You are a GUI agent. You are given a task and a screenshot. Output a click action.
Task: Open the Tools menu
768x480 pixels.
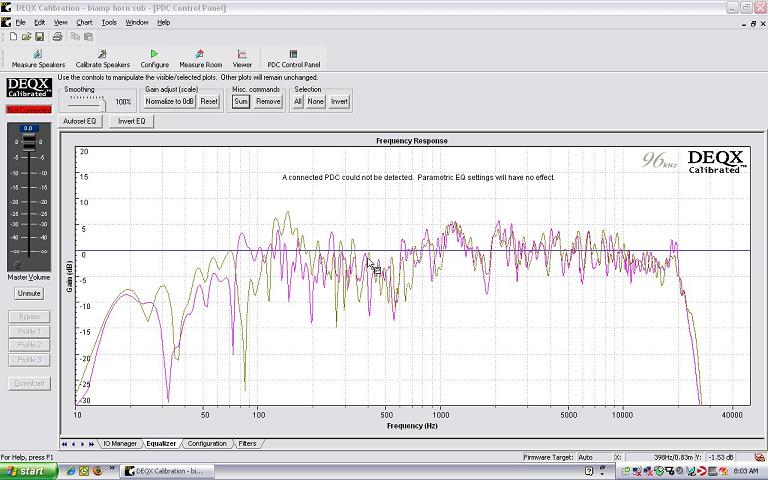point(109,23)
